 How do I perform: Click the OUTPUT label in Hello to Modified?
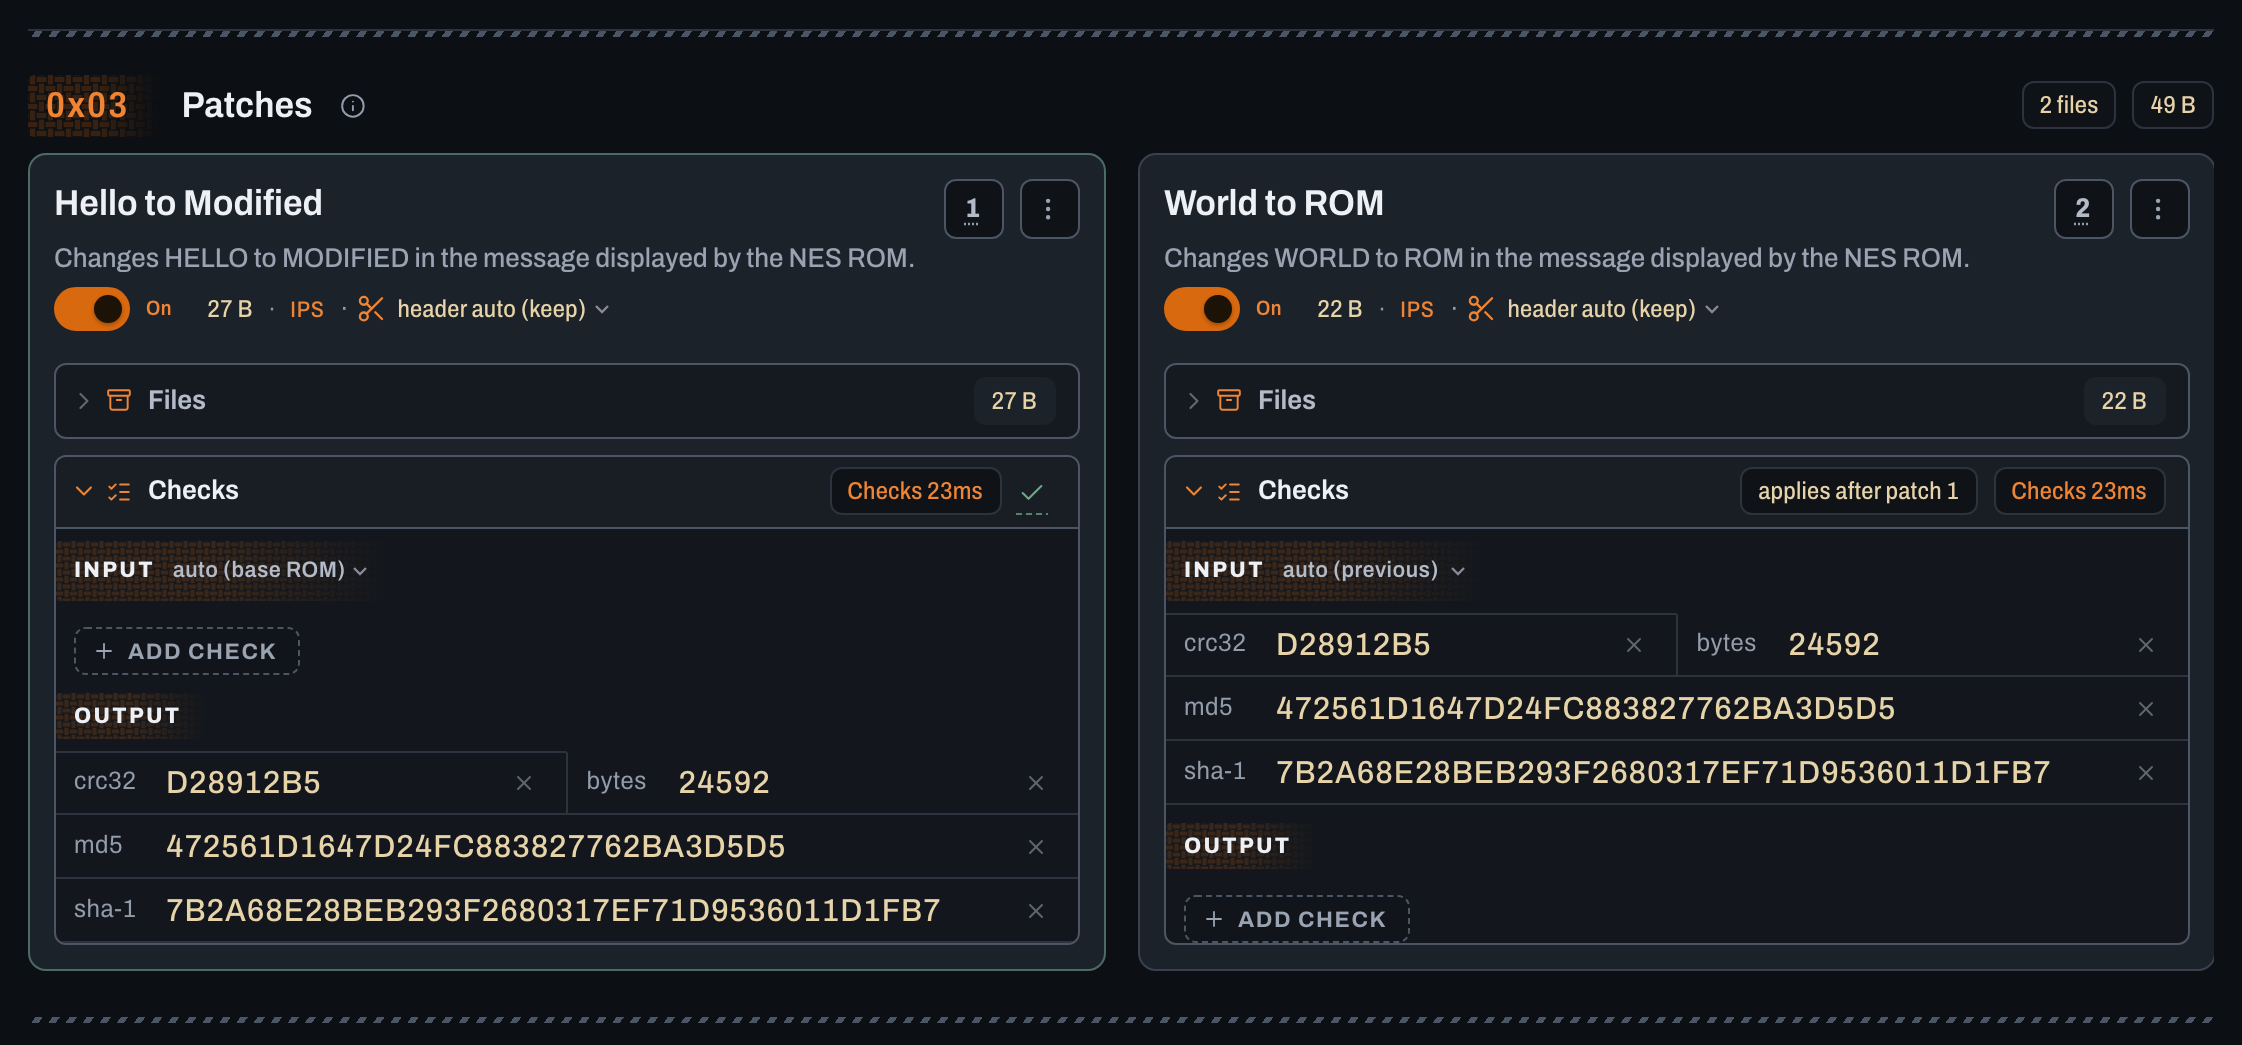coord(127,716)
